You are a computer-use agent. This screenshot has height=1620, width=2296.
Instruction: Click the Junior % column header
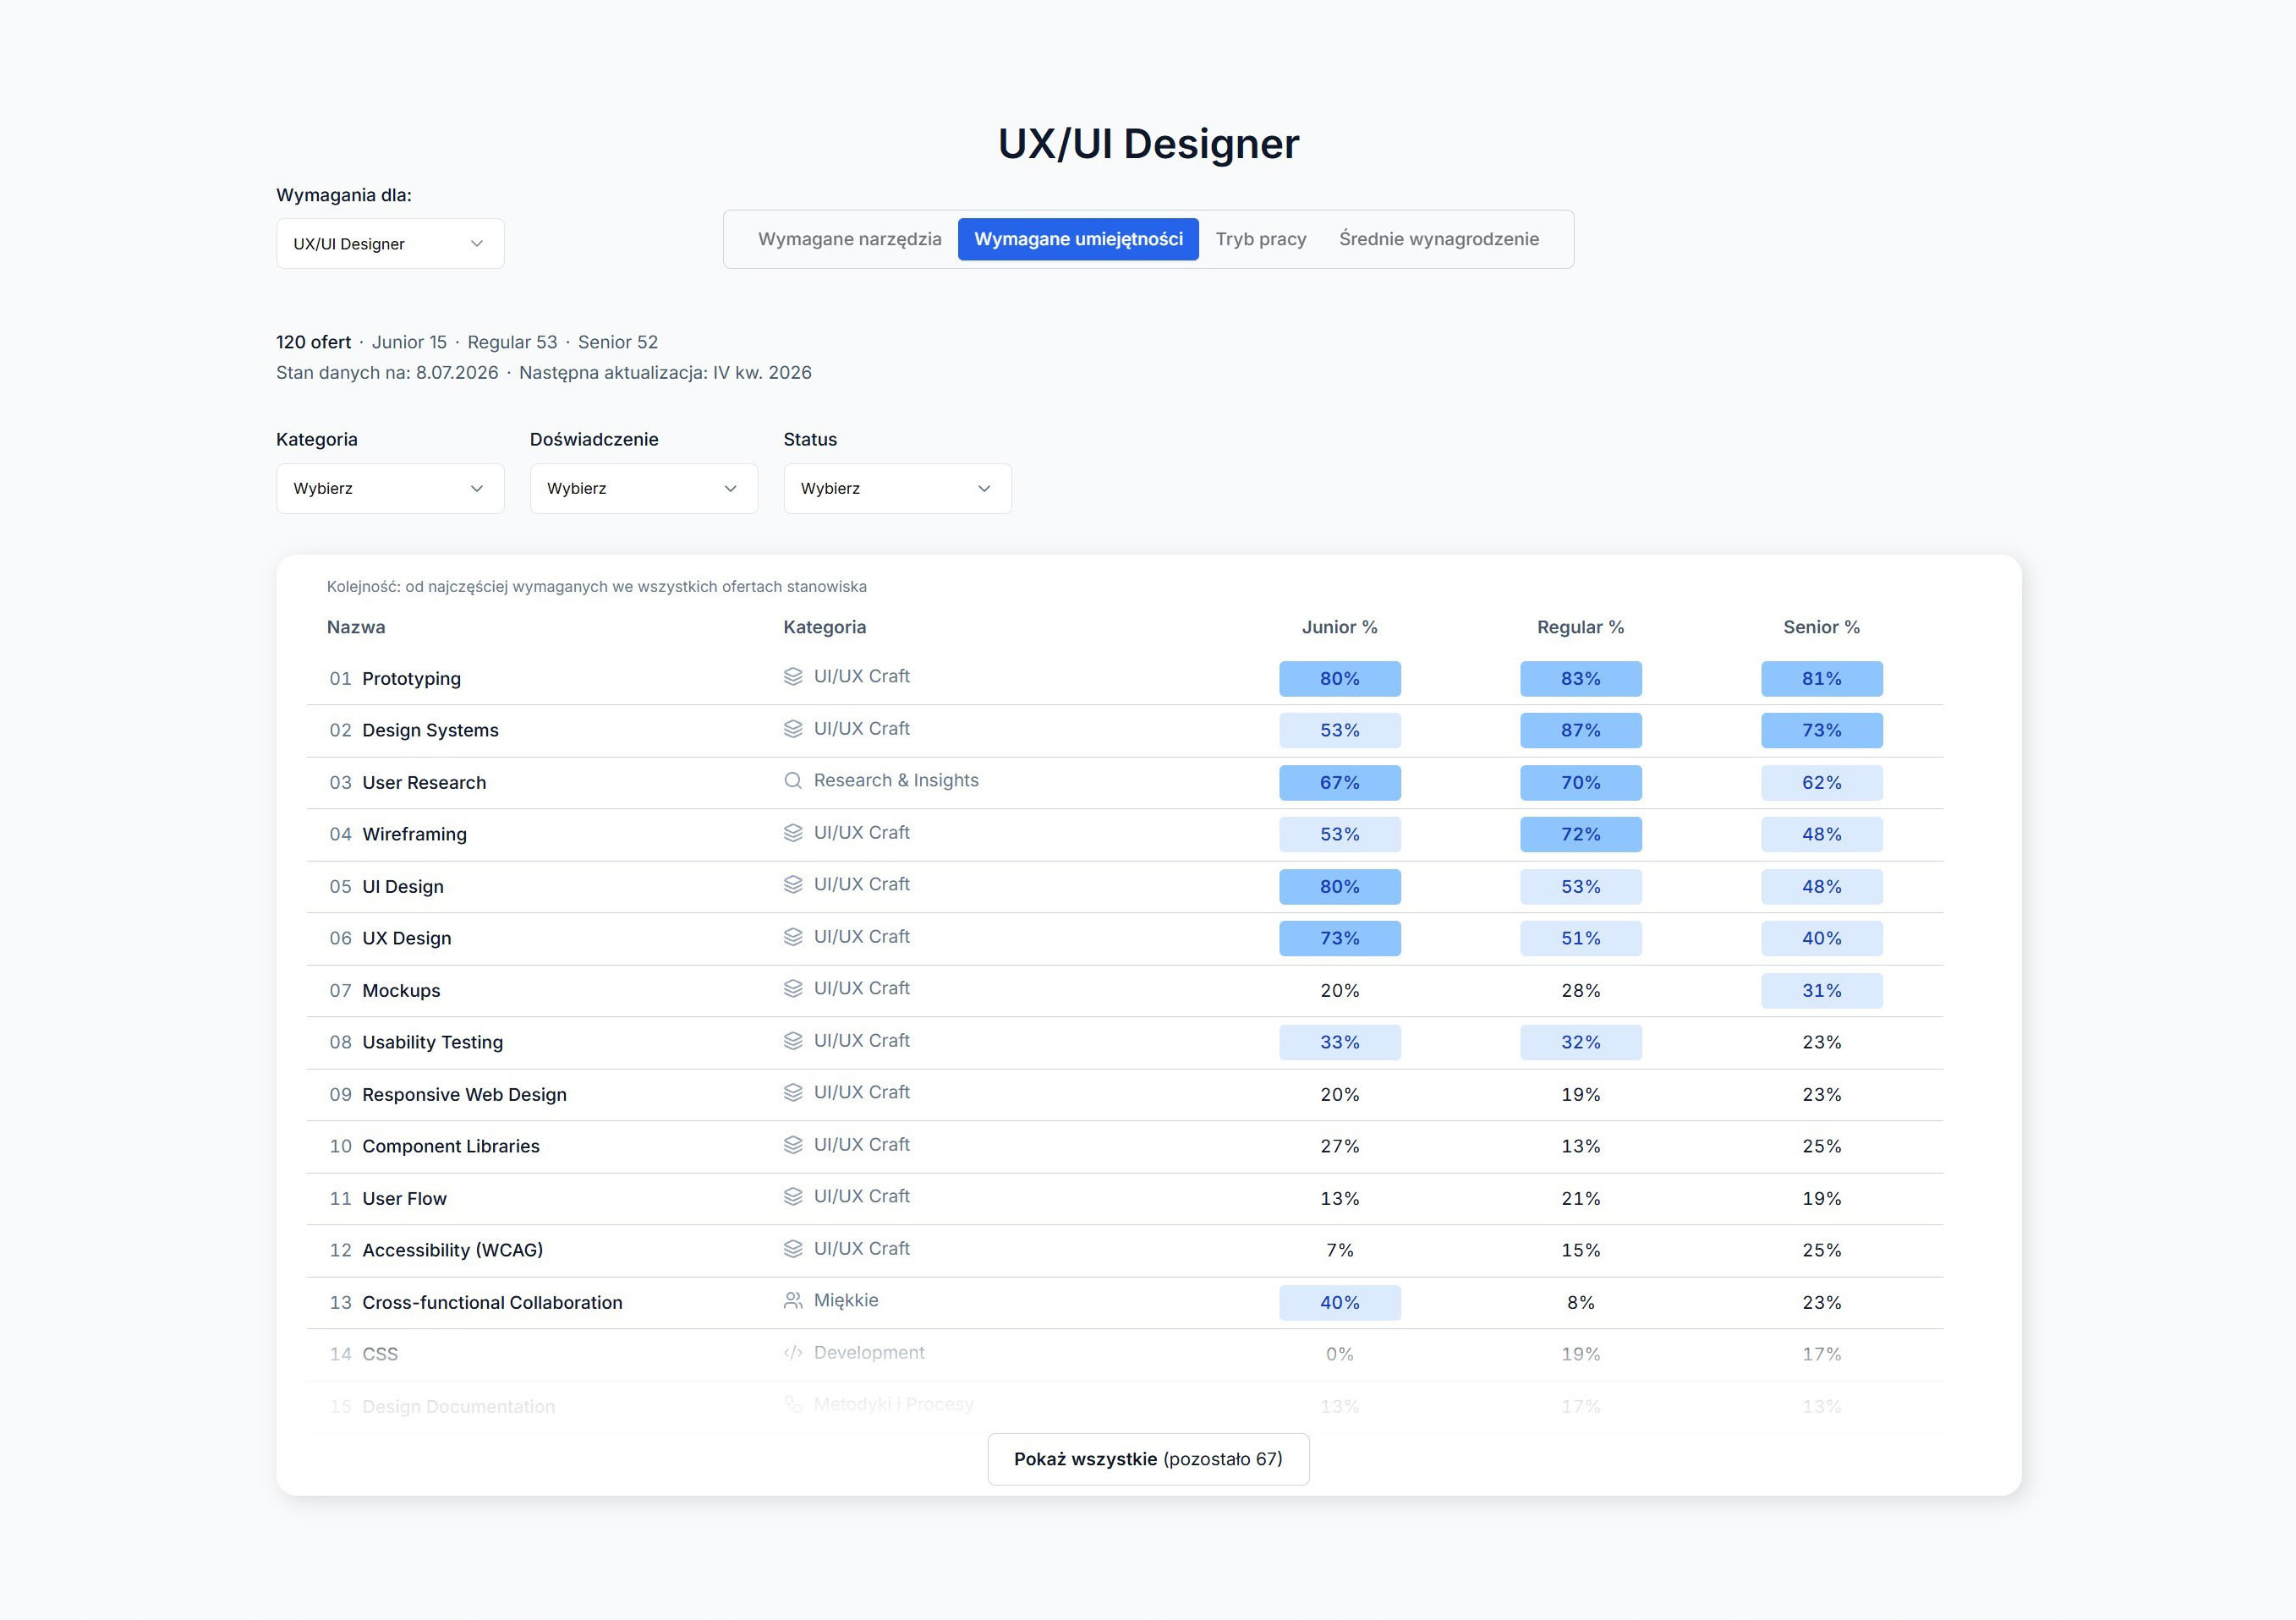1339,627
